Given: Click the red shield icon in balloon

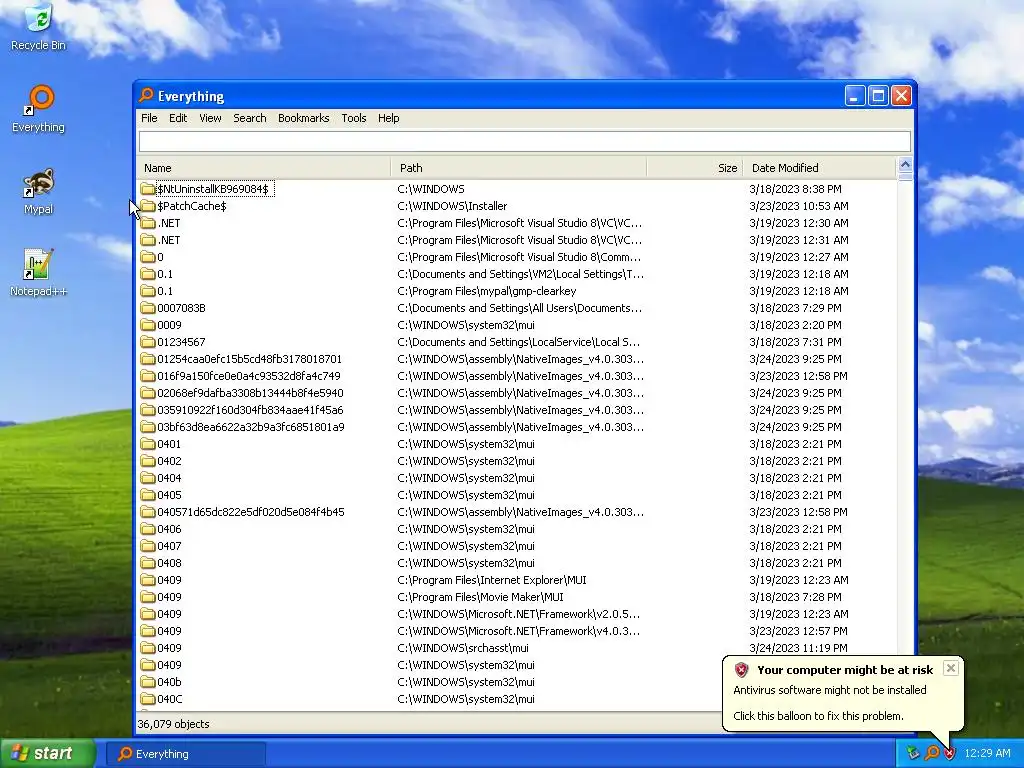Looking at the screenshot, I should pos(741,669).
